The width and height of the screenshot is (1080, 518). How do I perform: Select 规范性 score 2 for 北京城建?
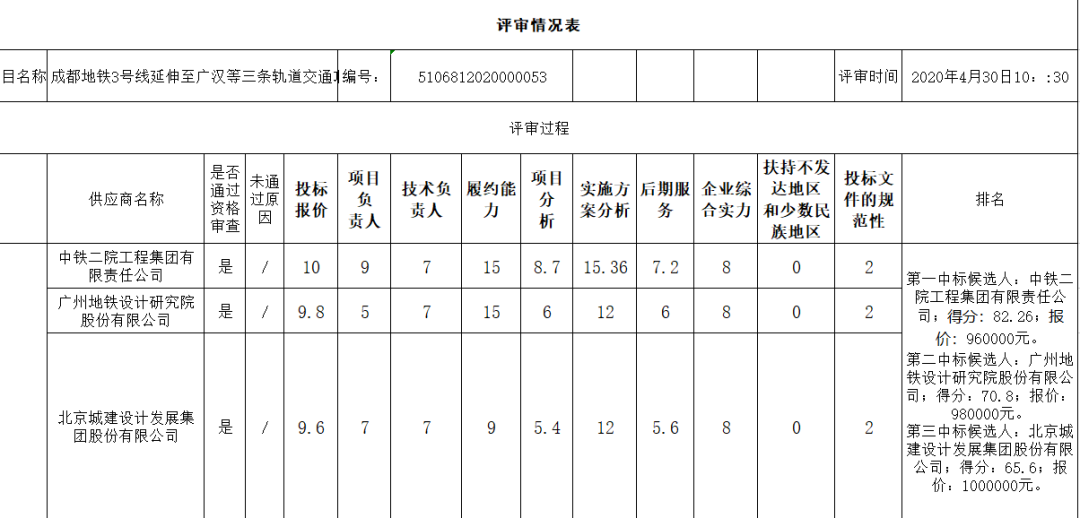(869, 427)
